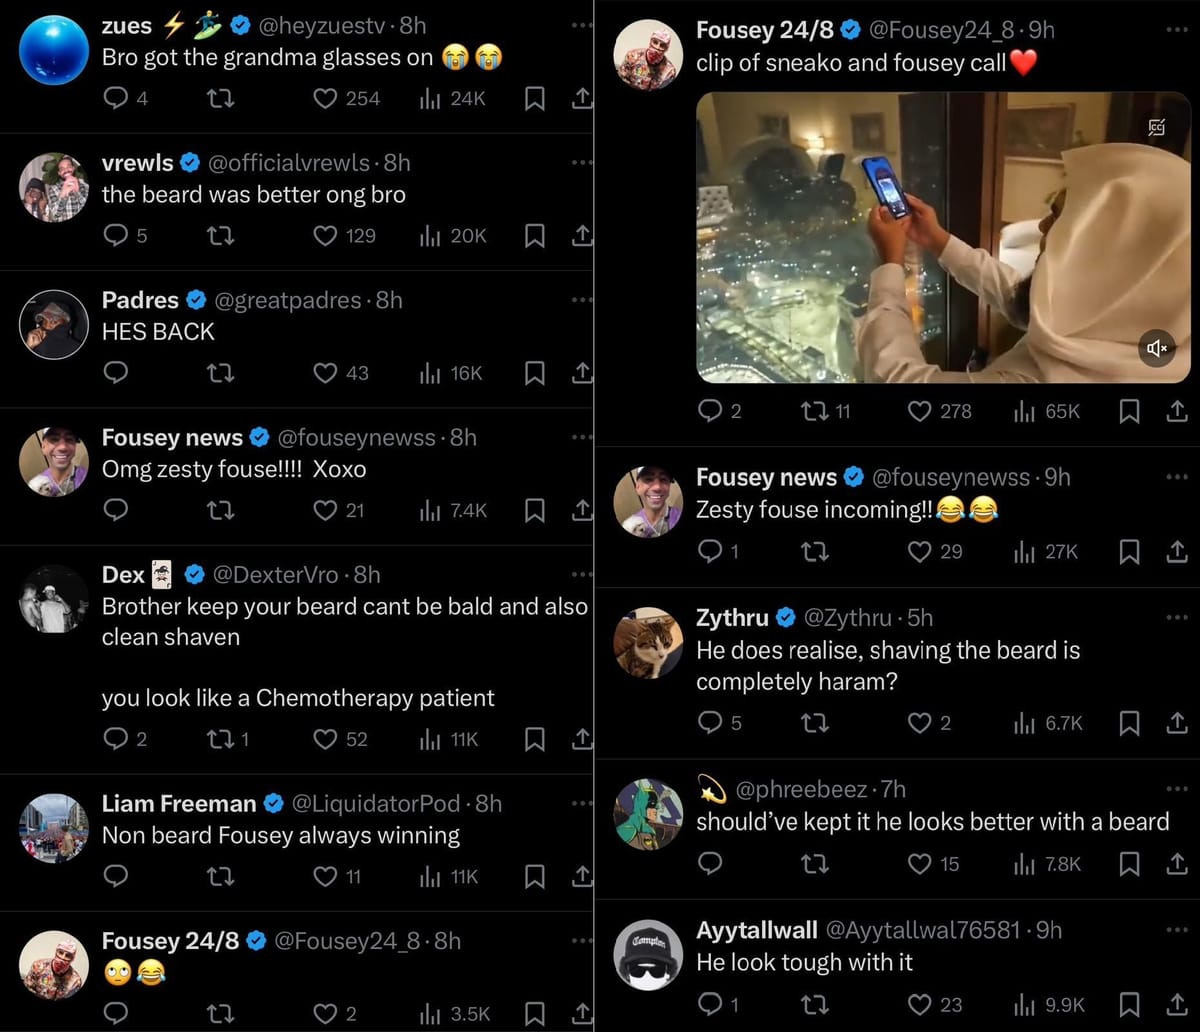View analytics on Zythru's haram tweet
Image resolution: width=1200 pixels, height=1032 pixels.
(x=1043, y=723)
